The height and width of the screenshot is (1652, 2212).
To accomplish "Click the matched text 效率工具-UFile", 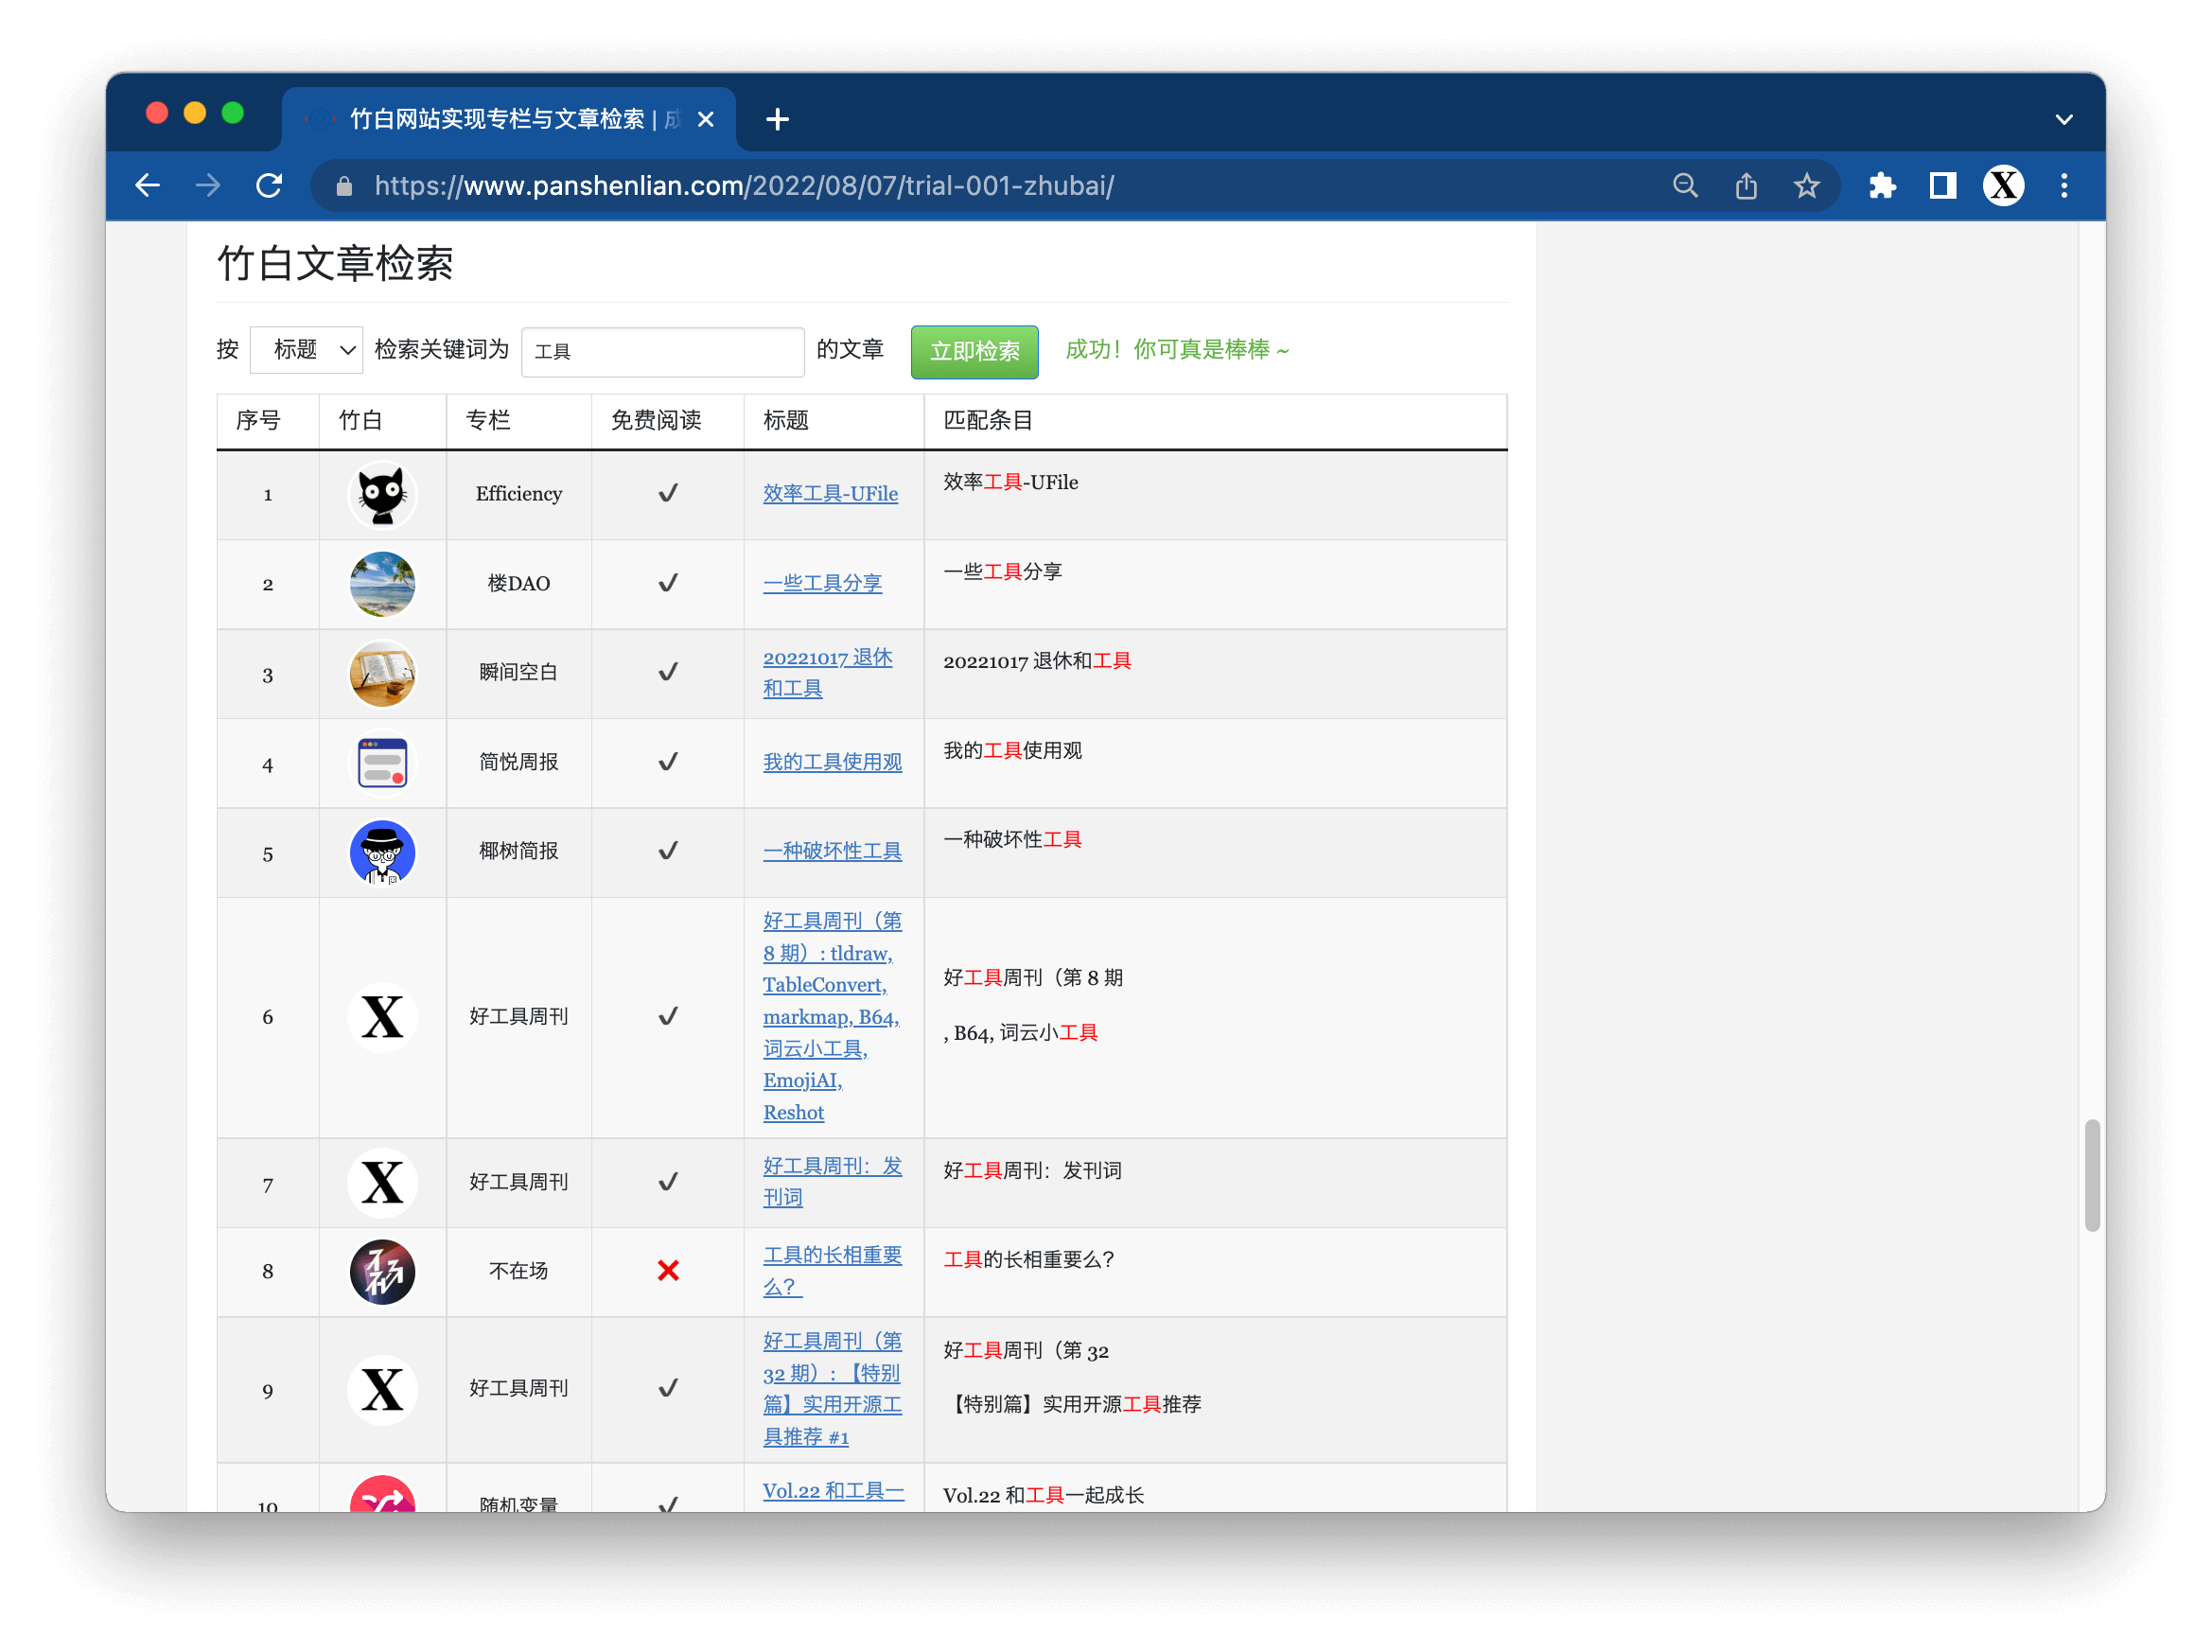I will (1011, 482).
